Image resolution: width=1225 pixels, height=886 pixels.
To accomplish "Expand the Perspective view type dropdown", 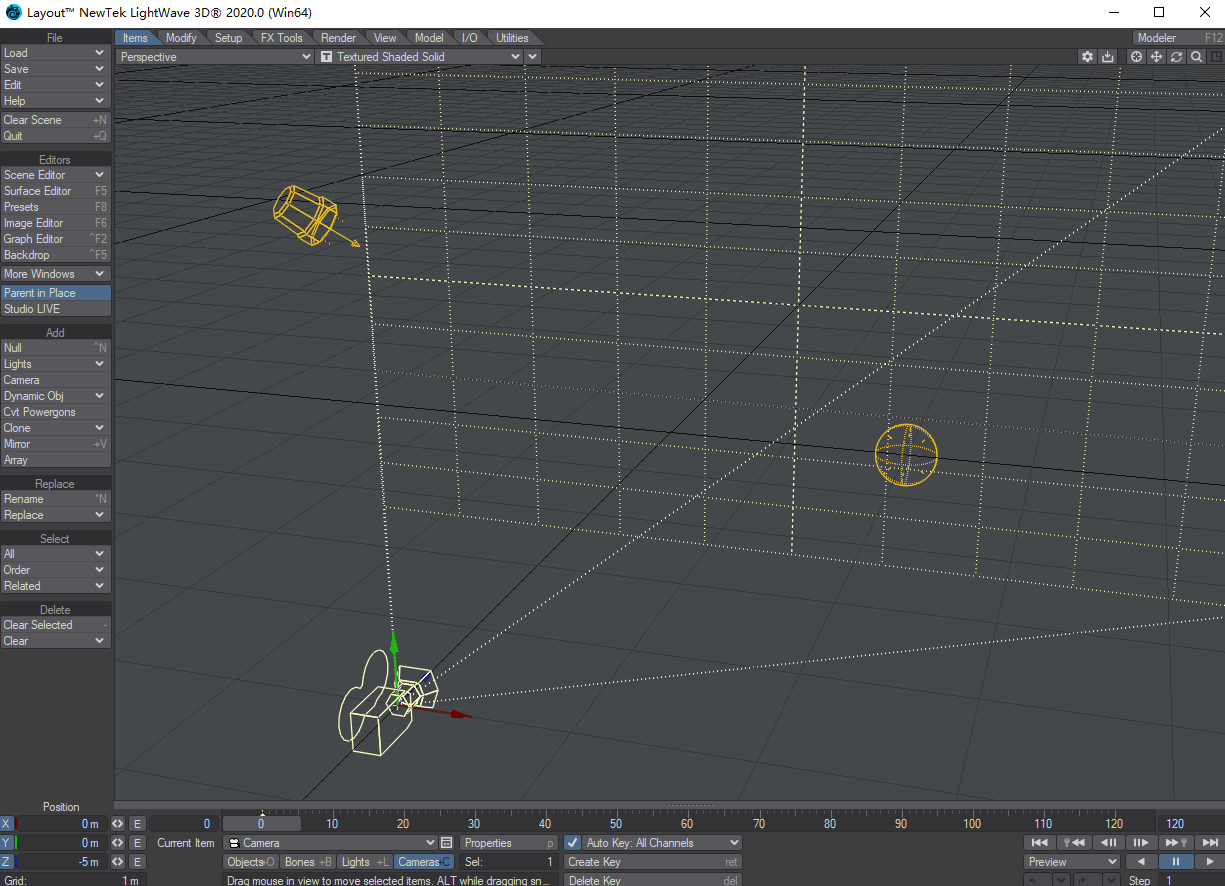I will 215,57.
